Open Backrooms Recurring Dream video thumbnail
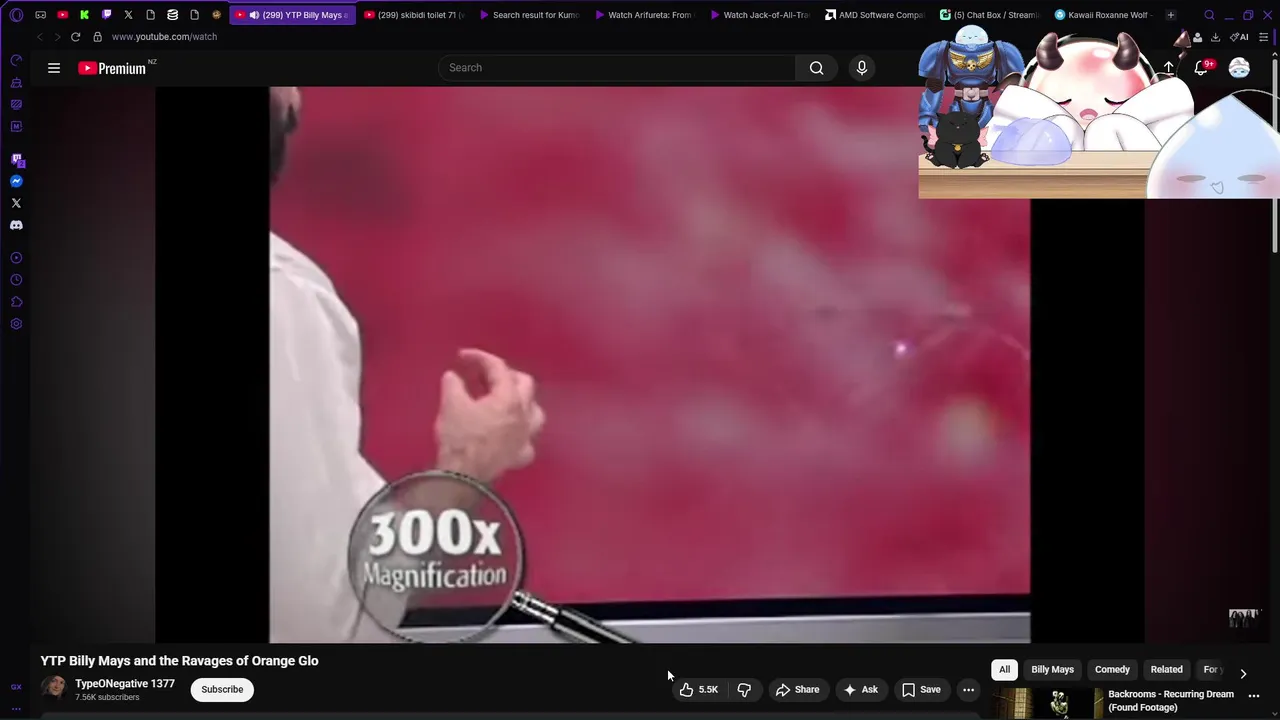 [x=1046, y=704]
